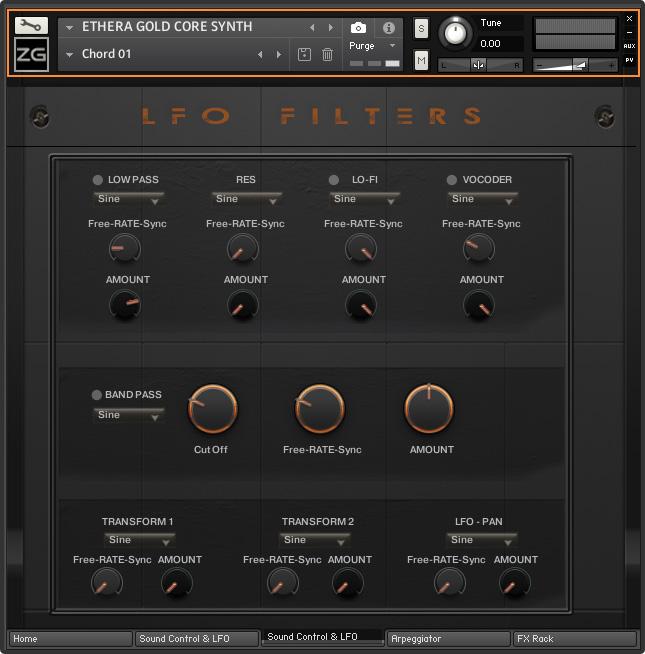Click the AUX button in the header

click(629, 46)
